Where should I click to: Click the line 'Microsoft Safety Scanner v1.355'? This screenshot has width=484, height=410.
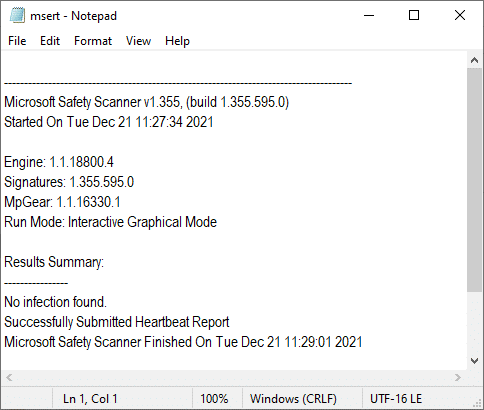pyautogui.click(x=146, y=102)
